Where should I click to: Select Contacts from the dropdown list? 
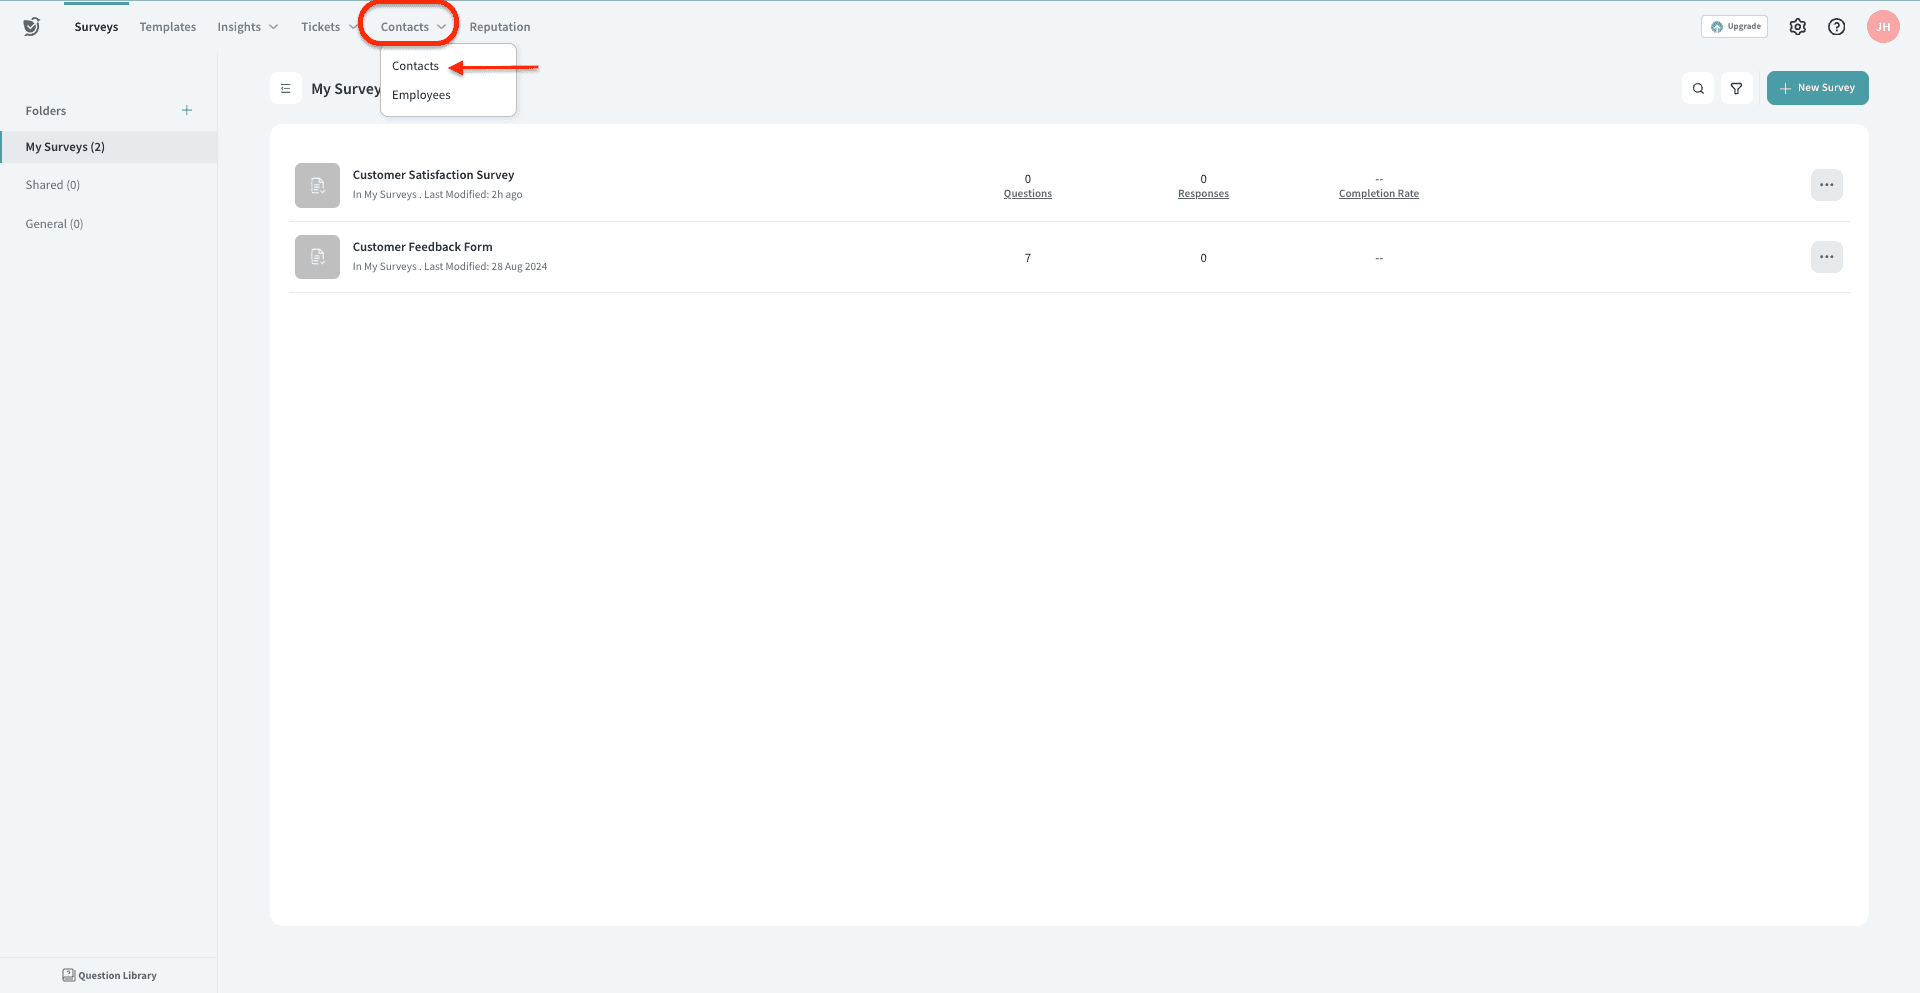coord(415,66)
